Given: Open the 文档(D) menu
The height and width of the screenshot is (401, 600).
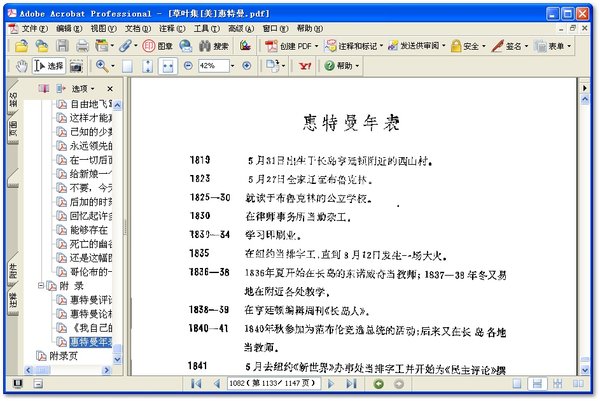Looking at the screenshot, I should 138,29.
